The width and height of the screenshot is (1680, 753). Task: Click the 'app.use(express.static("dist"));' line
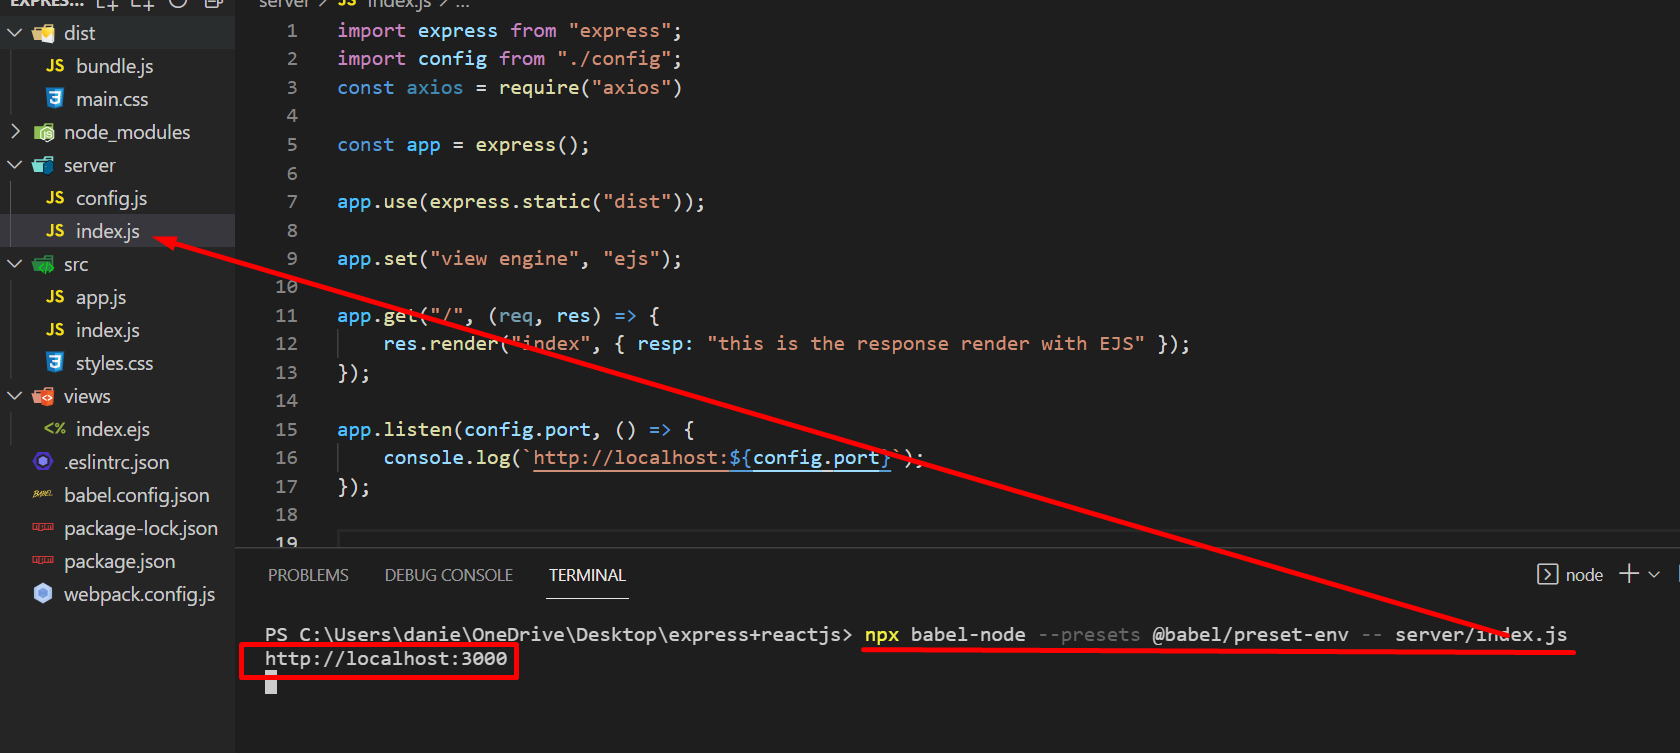[x=521, y=202]
